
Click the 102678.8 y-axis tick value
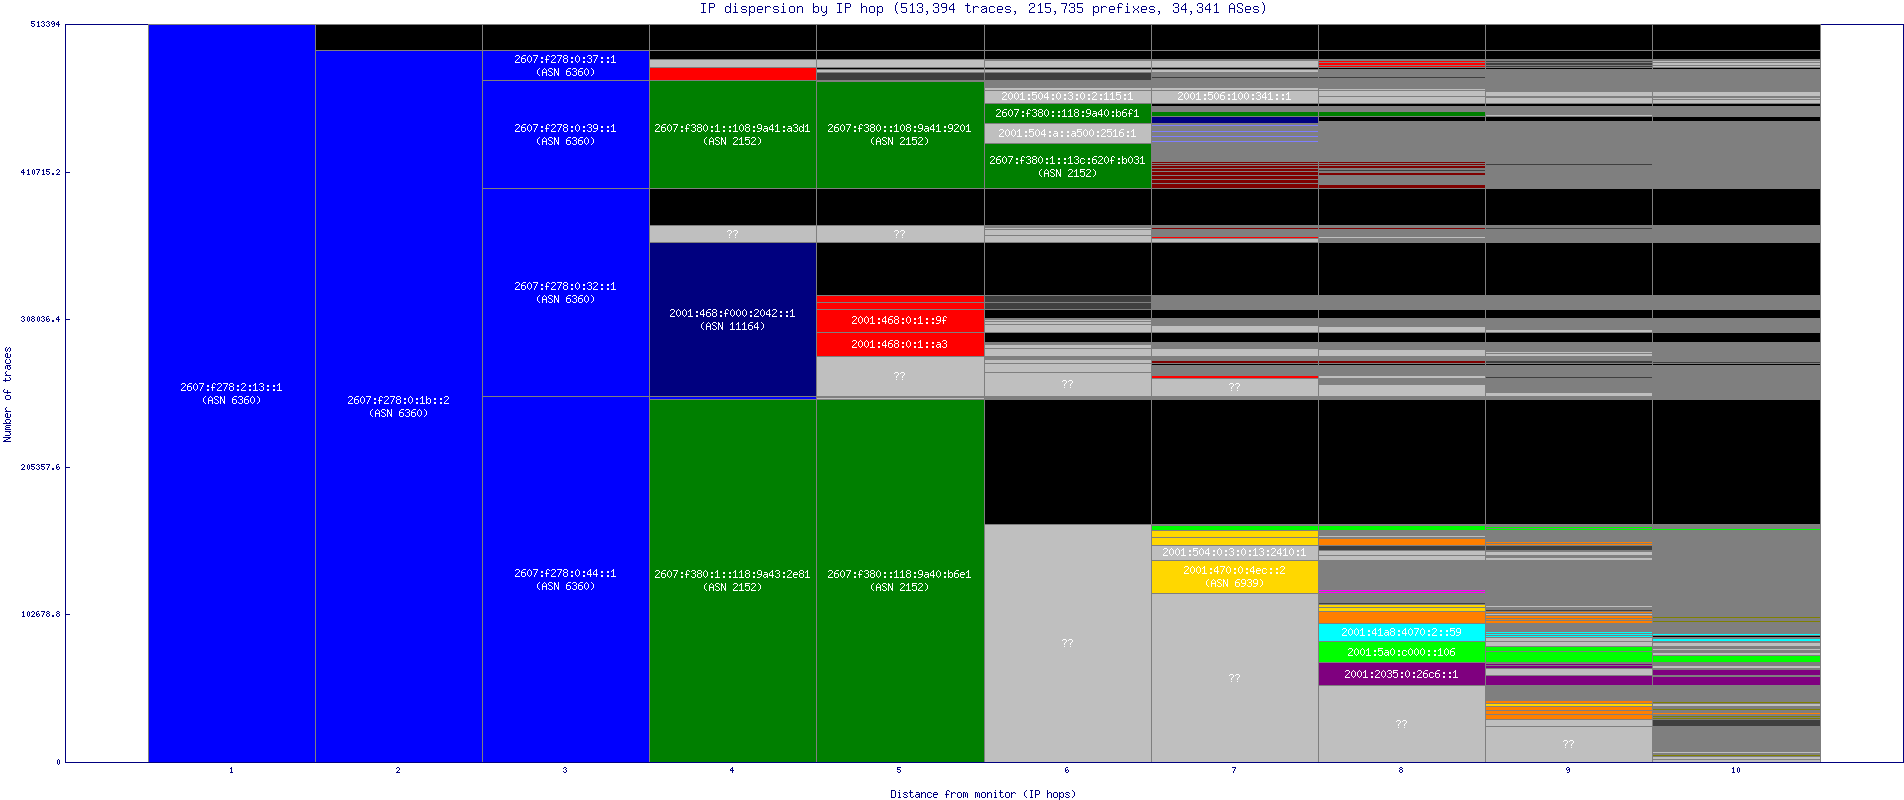pyautogui.click(x=41, y=614)
